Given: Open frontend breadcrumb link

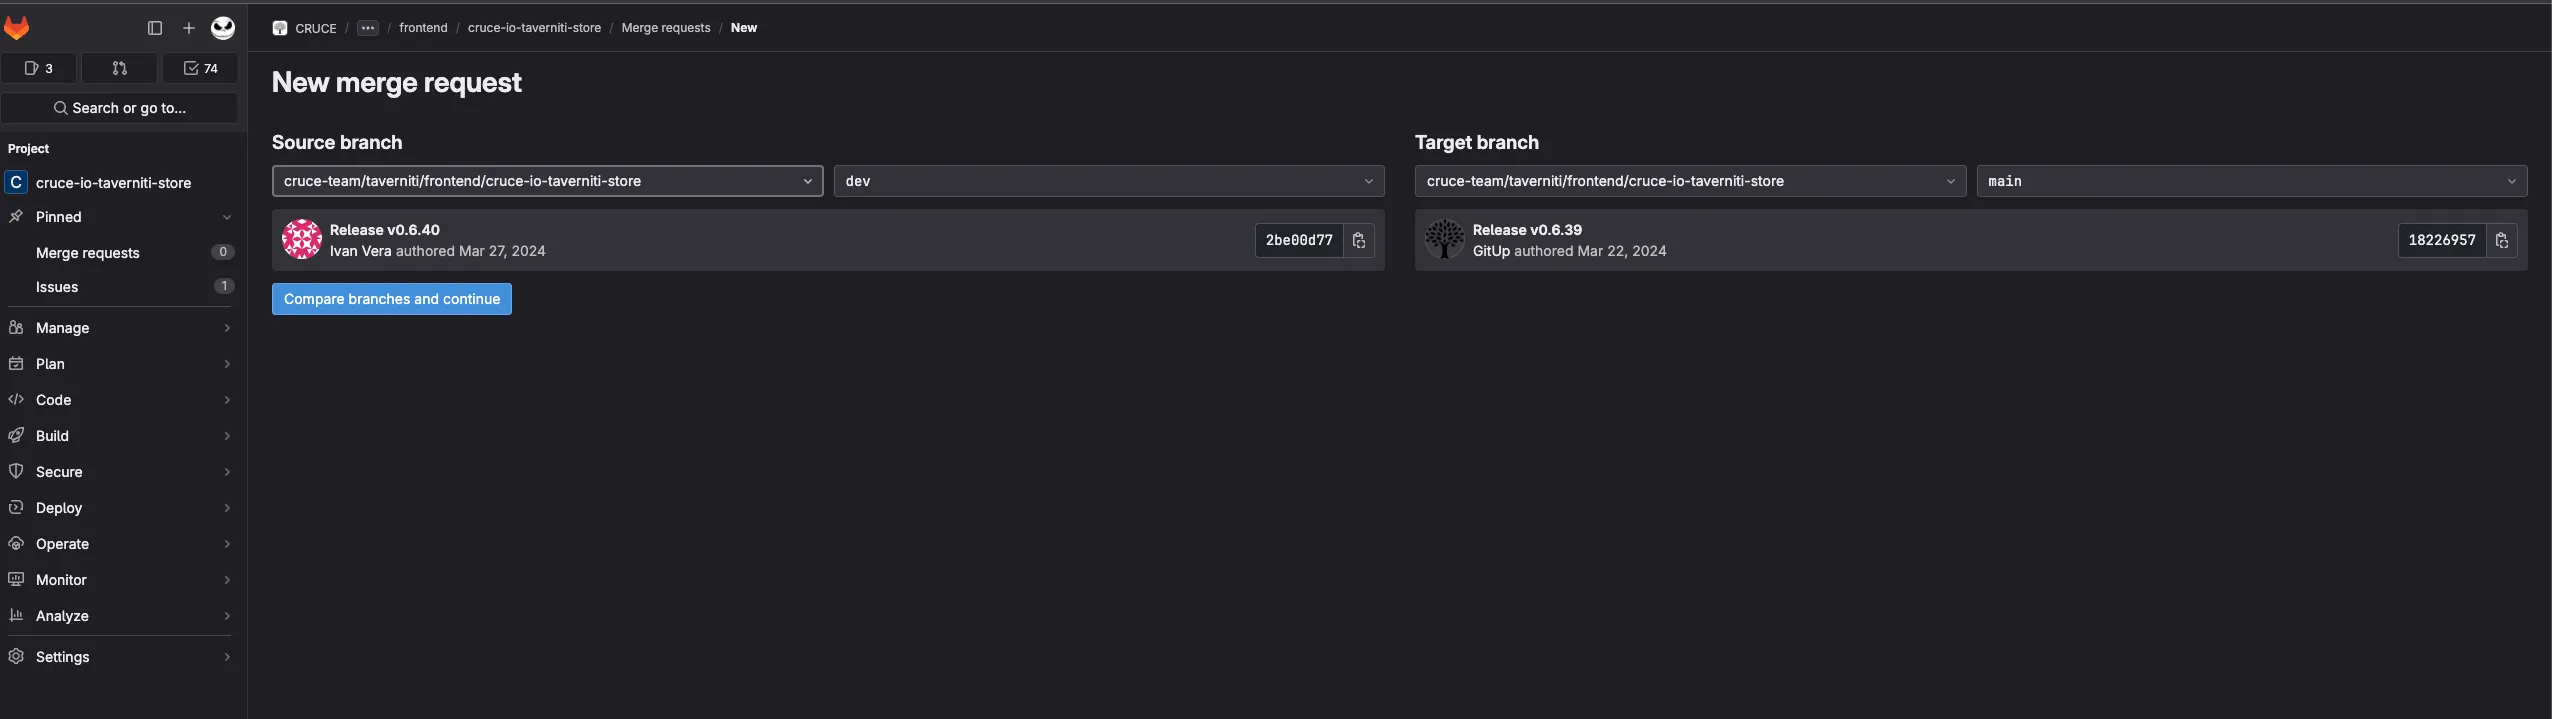Looking at the screenshot, I should [x=423, y=28].
